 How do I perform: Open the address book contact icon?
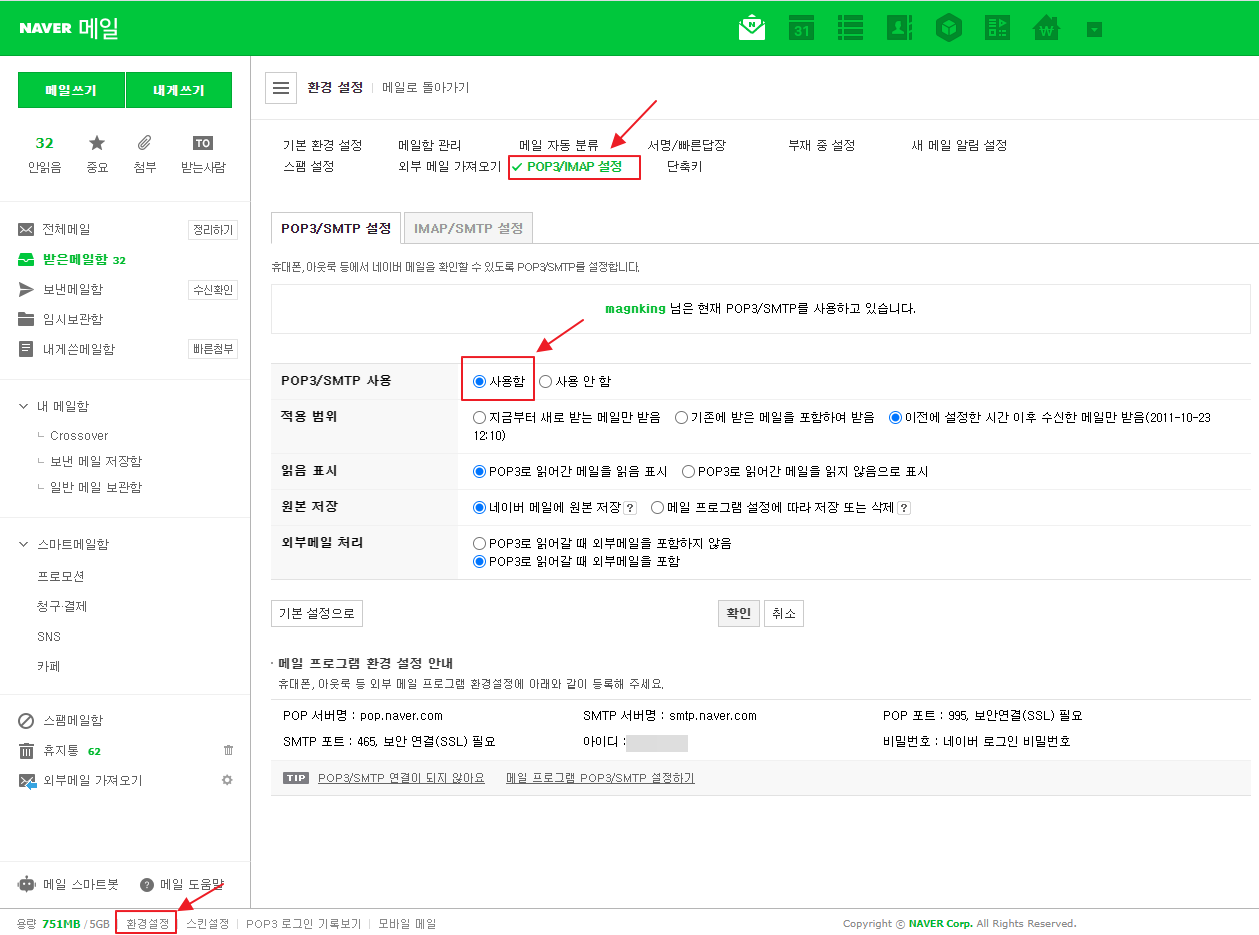tap(899, 28)
